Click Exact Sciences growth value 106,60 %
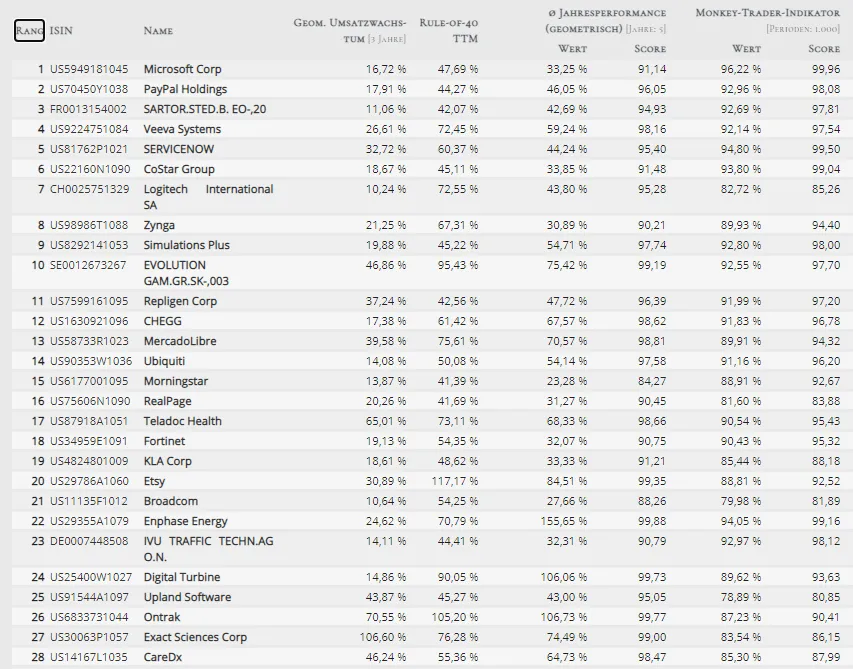 [383, 637]
